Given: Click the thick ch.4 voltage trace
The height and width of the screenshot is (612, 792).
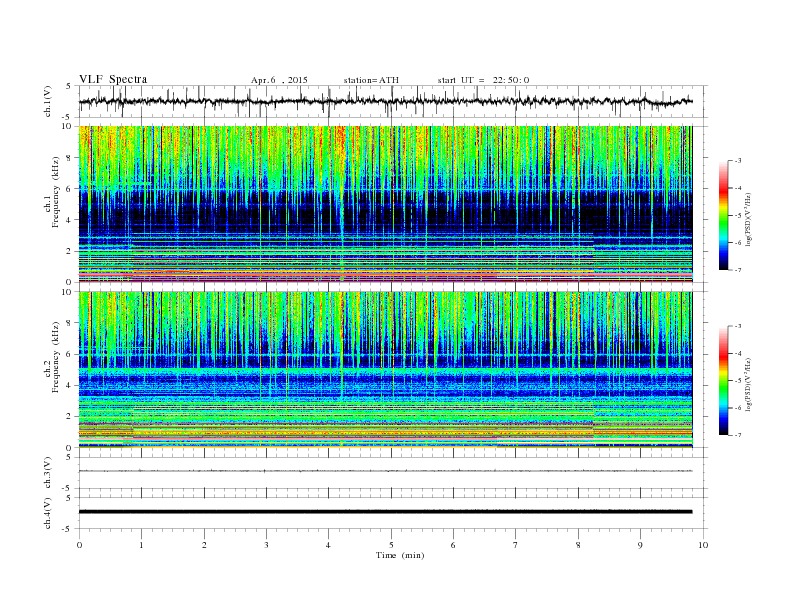Looking at the screenshot, I should [385, 512].
